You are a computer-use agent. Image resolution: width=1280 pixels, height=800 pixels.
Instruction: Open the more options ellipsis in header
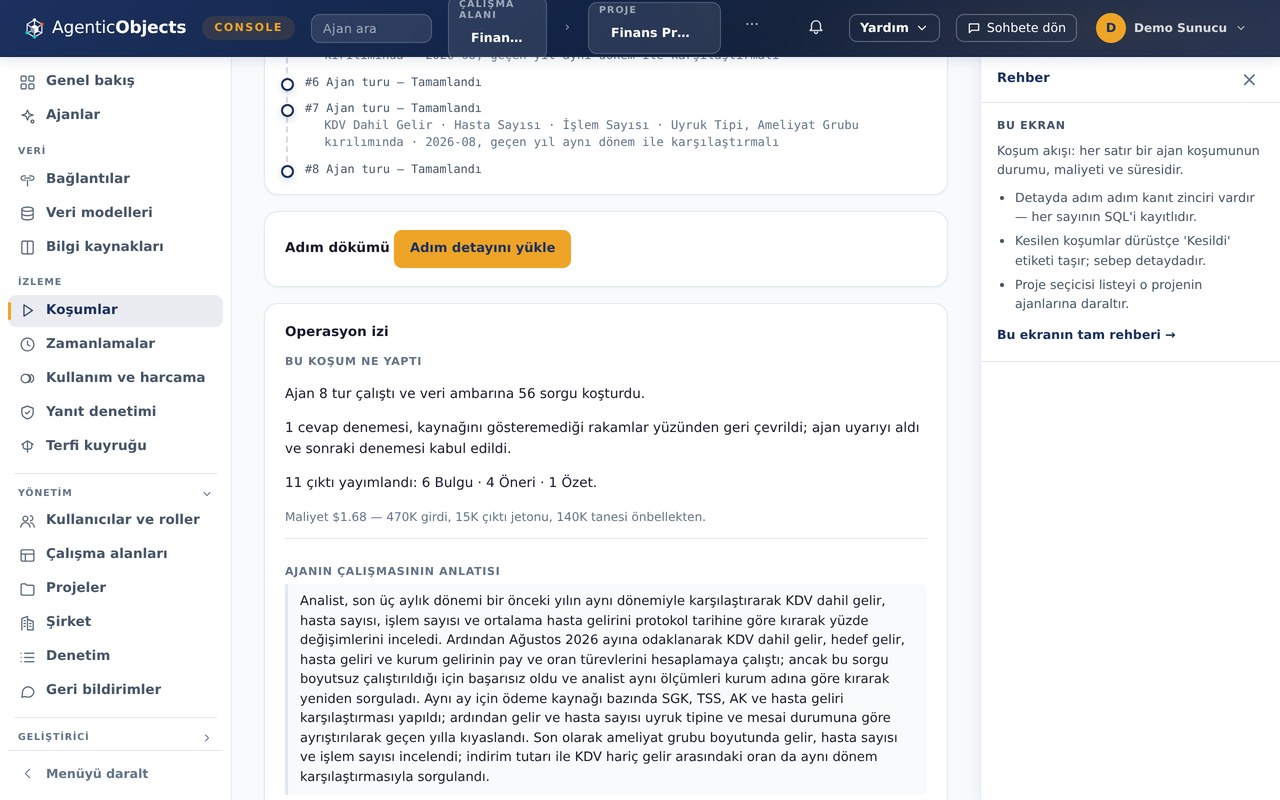pos(752,24)
